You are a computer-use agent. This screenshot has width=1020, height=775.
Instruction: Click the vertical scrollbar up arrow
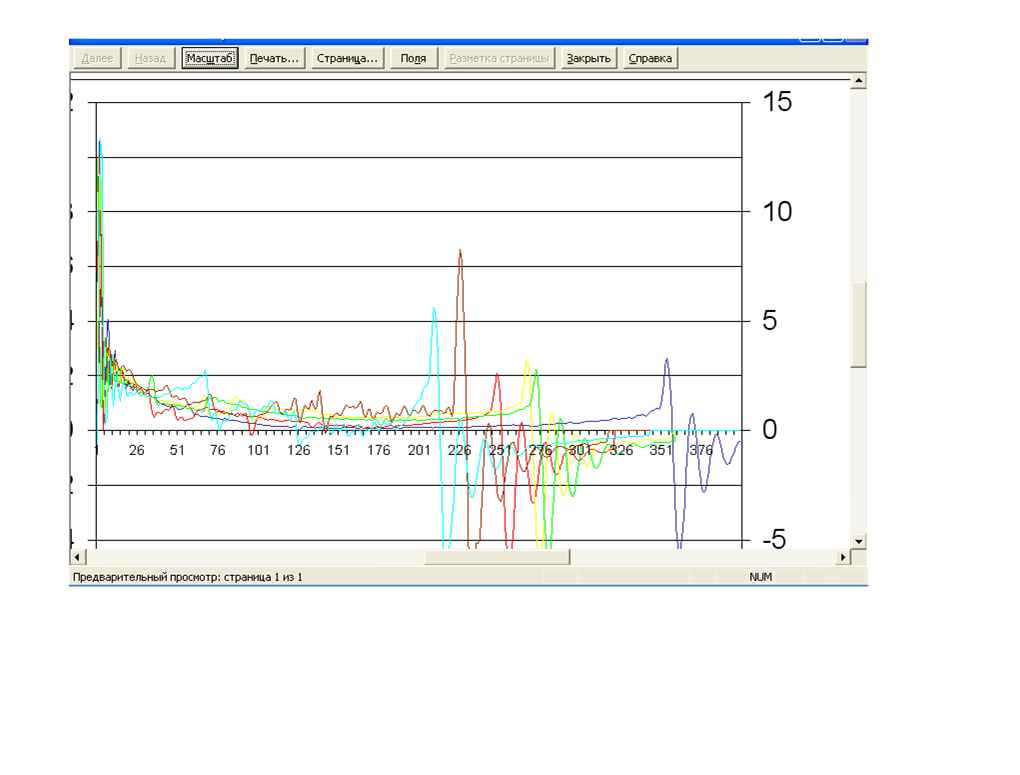coord(859,81)
